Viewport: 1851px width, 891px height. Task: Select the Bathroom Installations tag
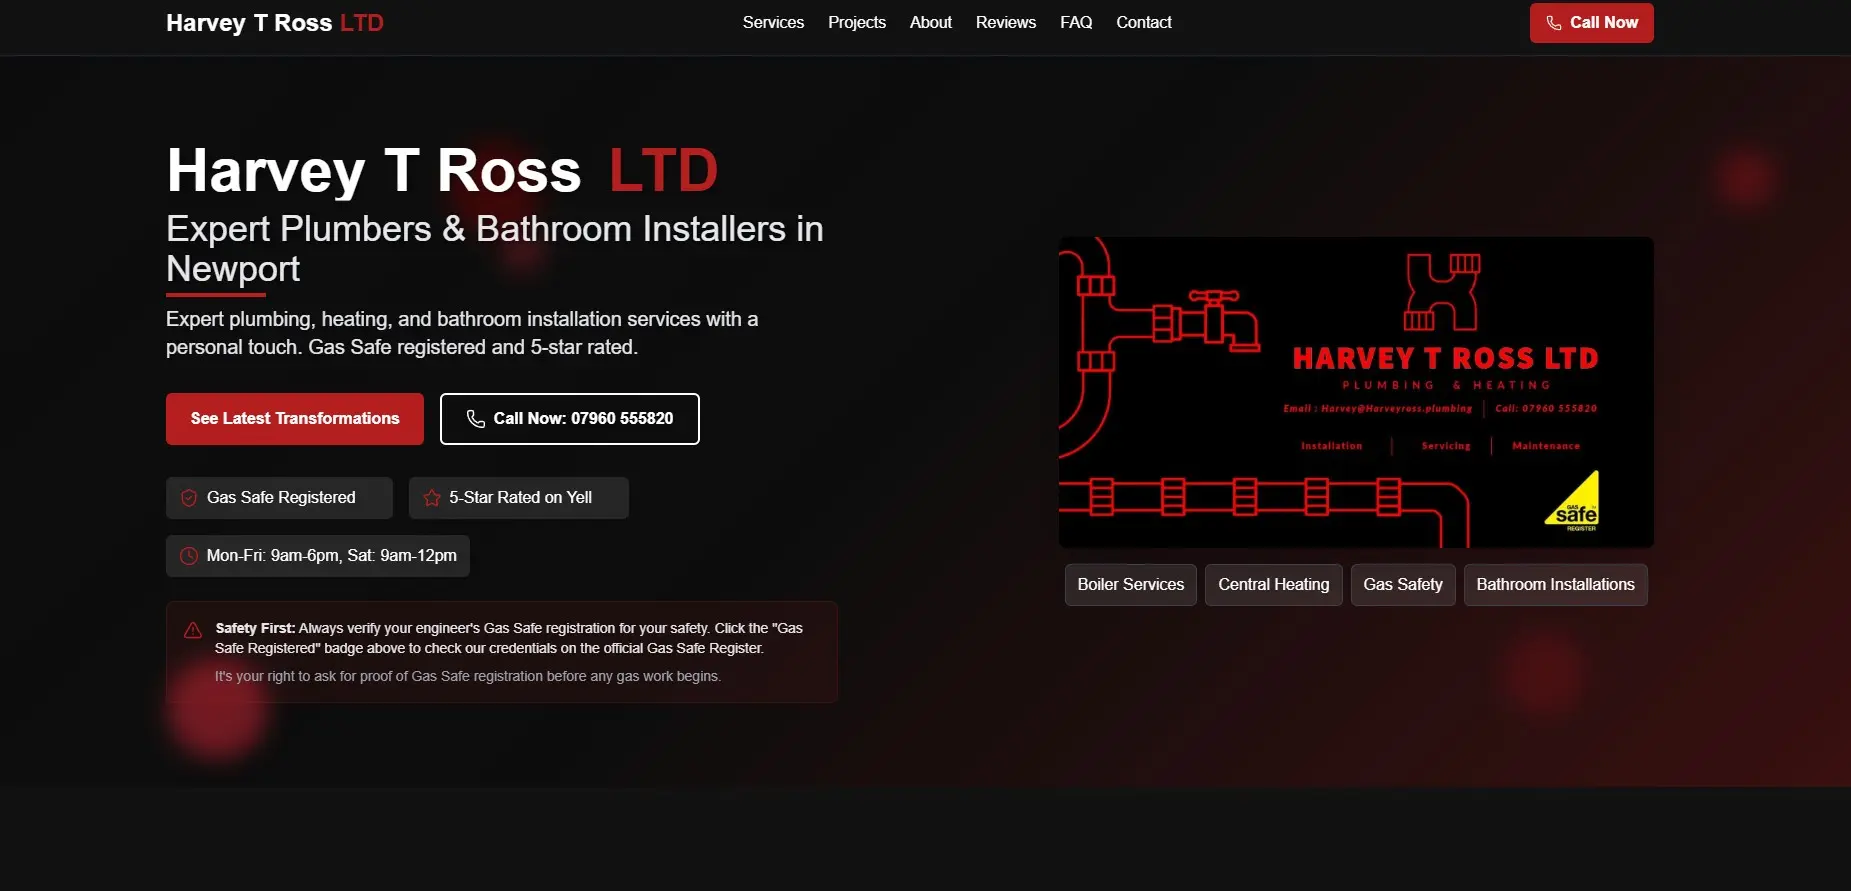click(x=1555, y=585)
